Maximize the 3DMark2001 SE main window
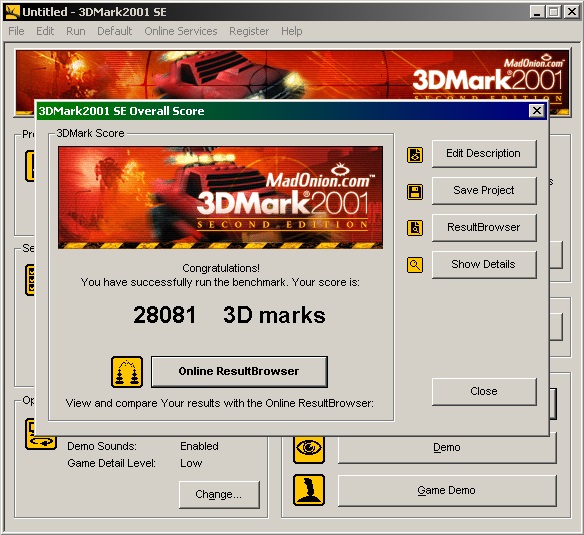The image size is (584, 535). click(x=553, y=12)
